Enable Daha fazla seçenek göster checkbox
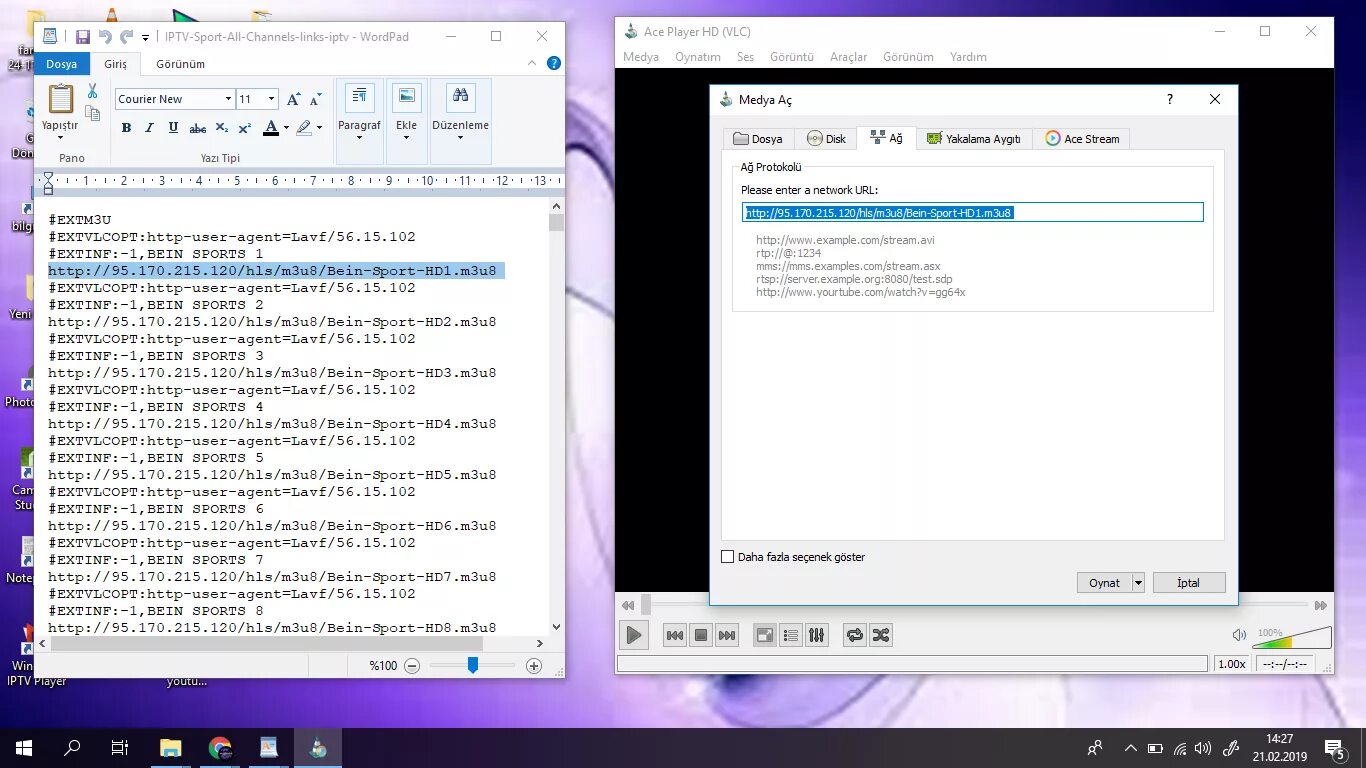The height and width of the screenshot is (768, 1366). click(727, 557)
